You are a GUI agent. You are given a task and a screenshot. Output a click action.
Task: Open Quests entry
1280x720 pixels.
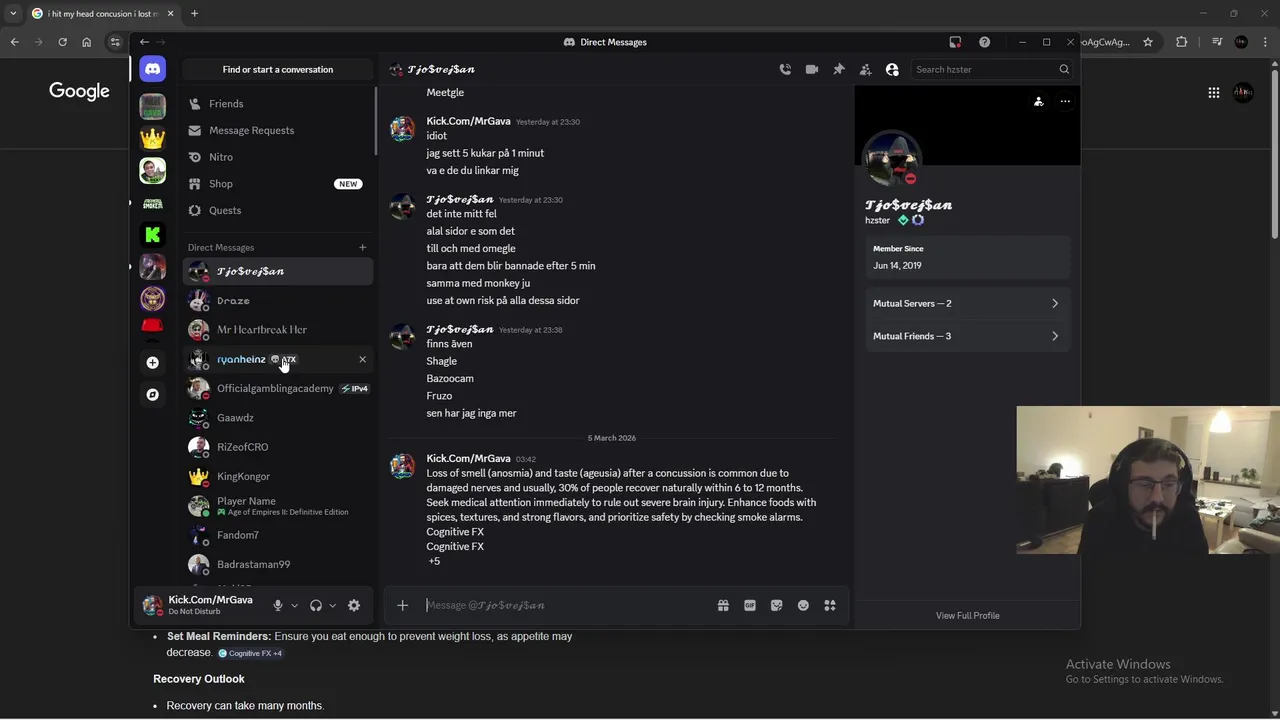click(x=278, y=210)
